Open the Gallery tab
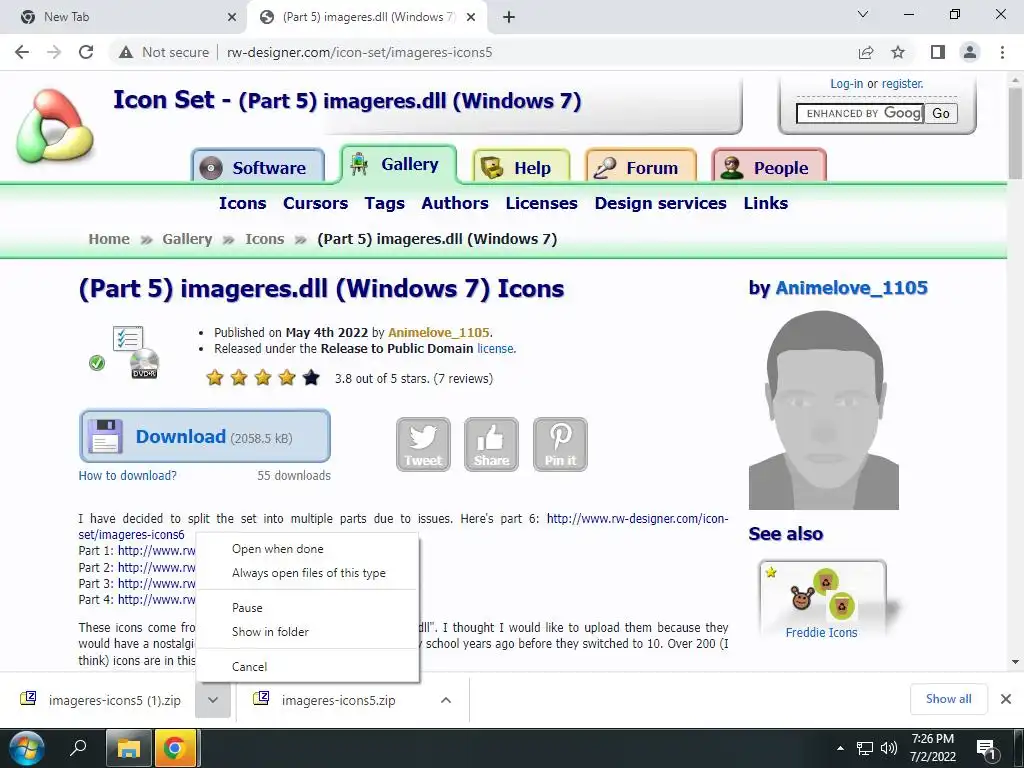Screen dimensions: 1024x768 [x=398, y=164]
